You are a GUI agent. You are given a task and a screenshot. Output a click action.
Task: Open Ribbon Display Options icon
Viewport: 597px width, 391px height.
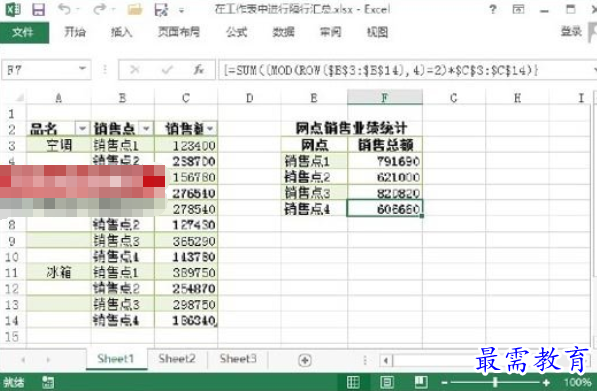click(x=518, y=9)
